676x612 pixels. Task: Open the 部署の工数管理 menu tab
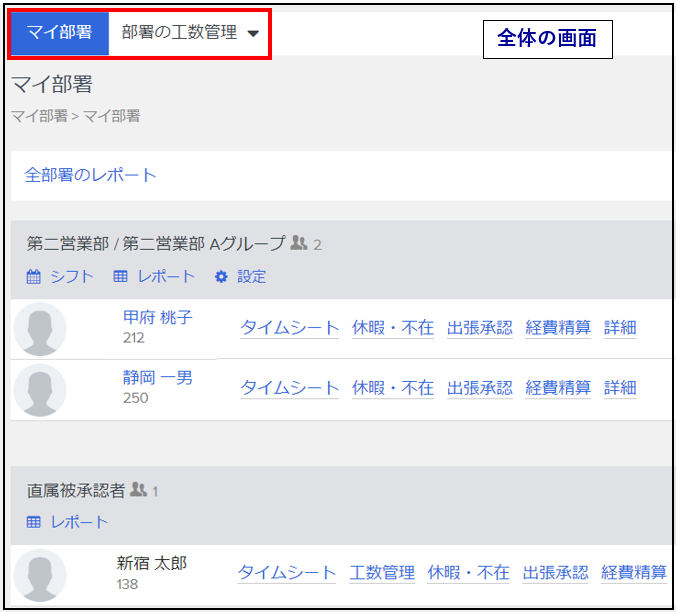(x=180, y=33)
